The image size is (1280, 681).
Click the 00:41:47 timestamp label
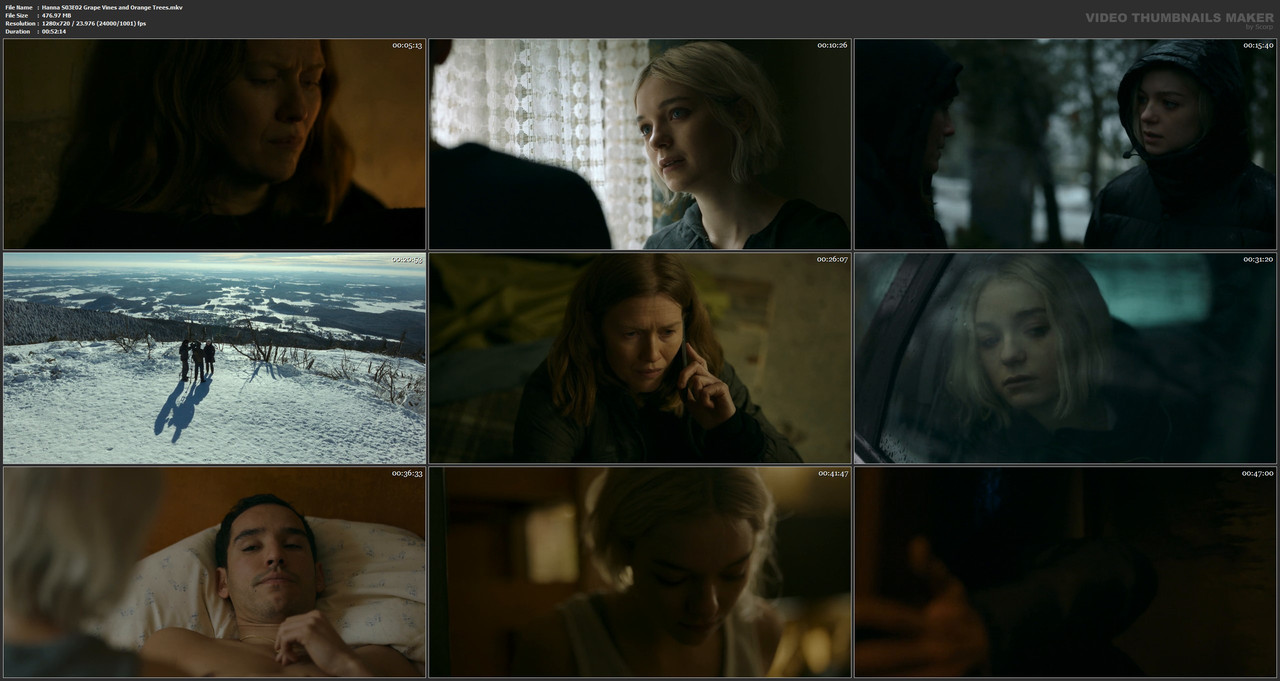pyautogui.click(x=832, y=473)
